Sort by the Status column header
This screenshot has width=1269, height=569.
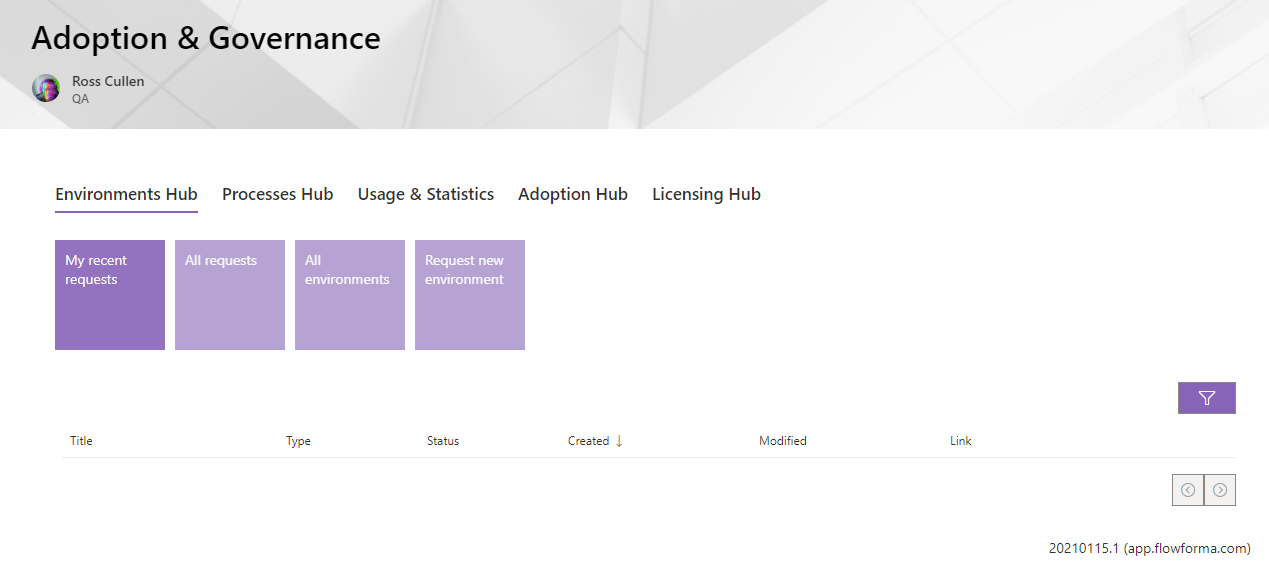pyautogui.click(x=443, y=441)
